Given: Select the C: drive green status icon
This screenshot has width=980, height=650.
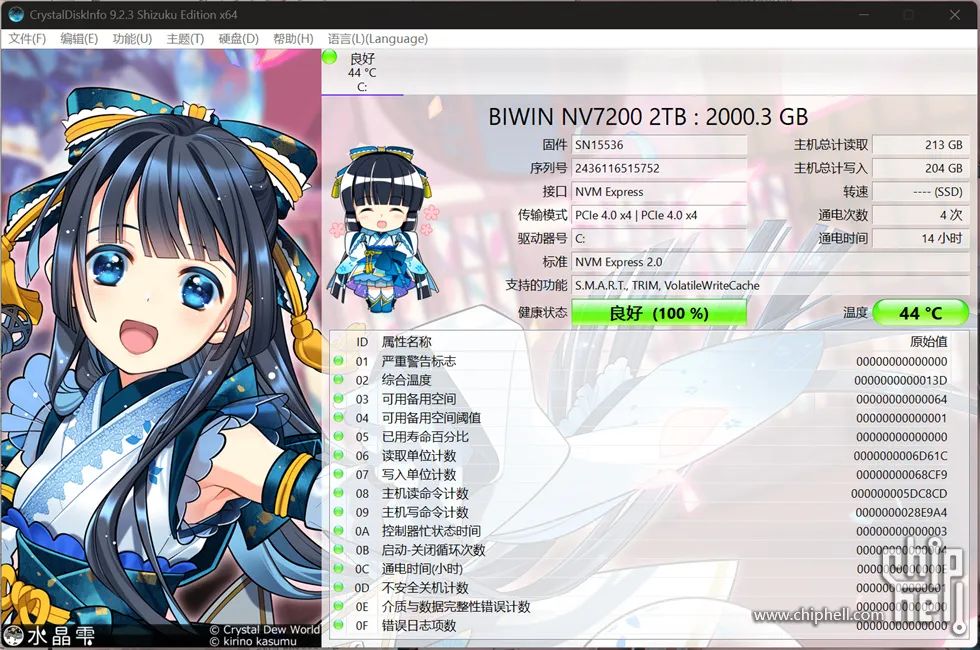Looking at the screenshot, I should (329, 57).
